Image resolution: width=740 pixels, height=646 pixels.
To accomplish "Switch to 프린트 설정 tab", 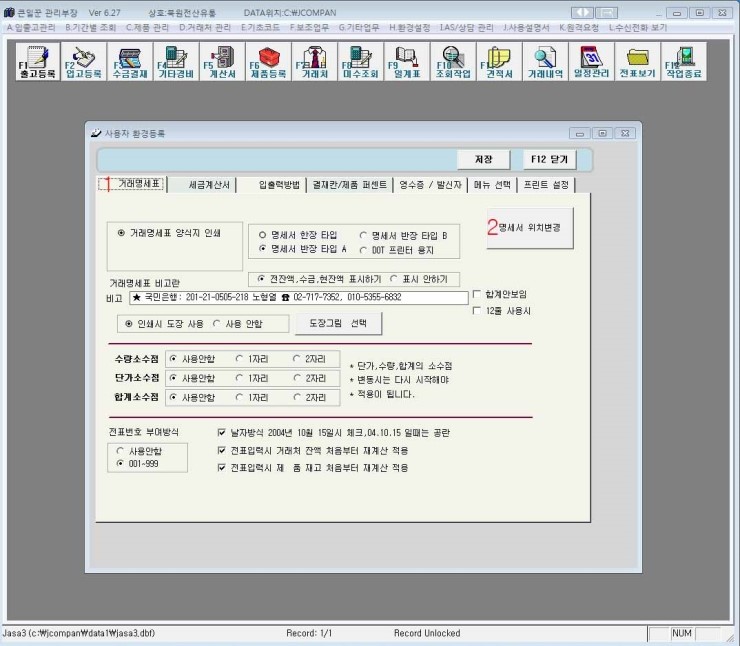I will (546, 185).
